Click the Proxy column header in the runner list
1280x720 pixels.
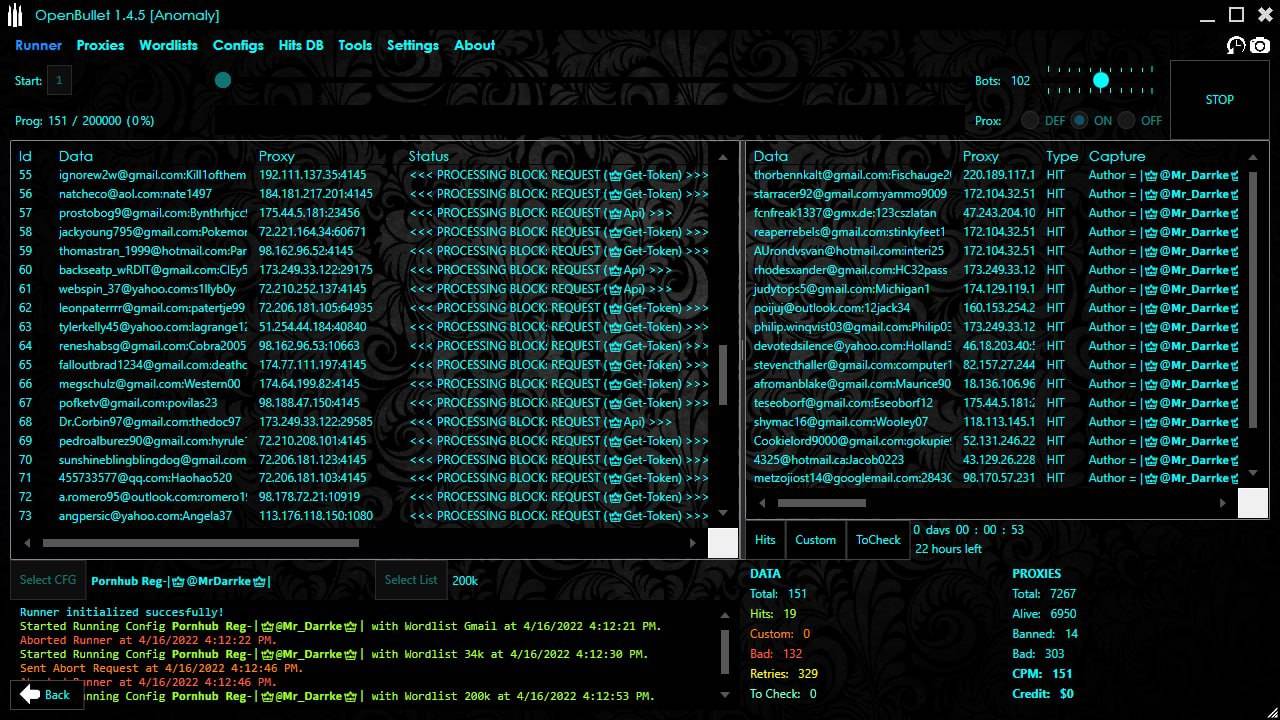(277, 156)
